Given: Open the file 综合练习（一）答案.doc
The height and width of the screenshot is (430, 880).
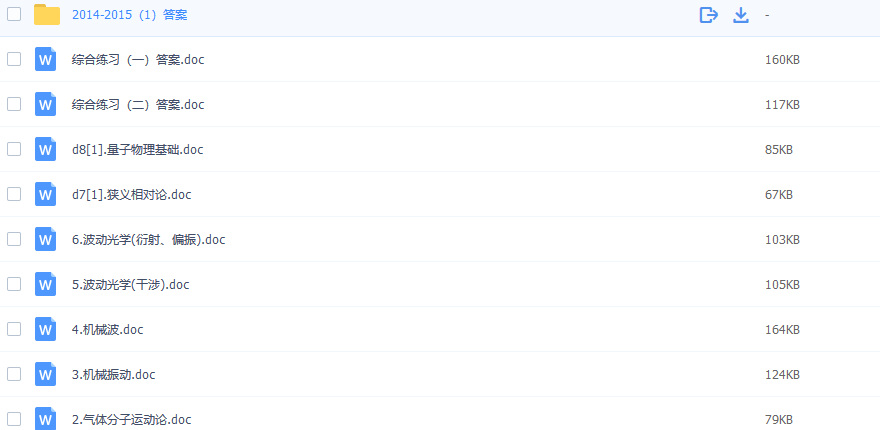Looking at the screenshot, I should pyautogui.click(x=138, y=60).
